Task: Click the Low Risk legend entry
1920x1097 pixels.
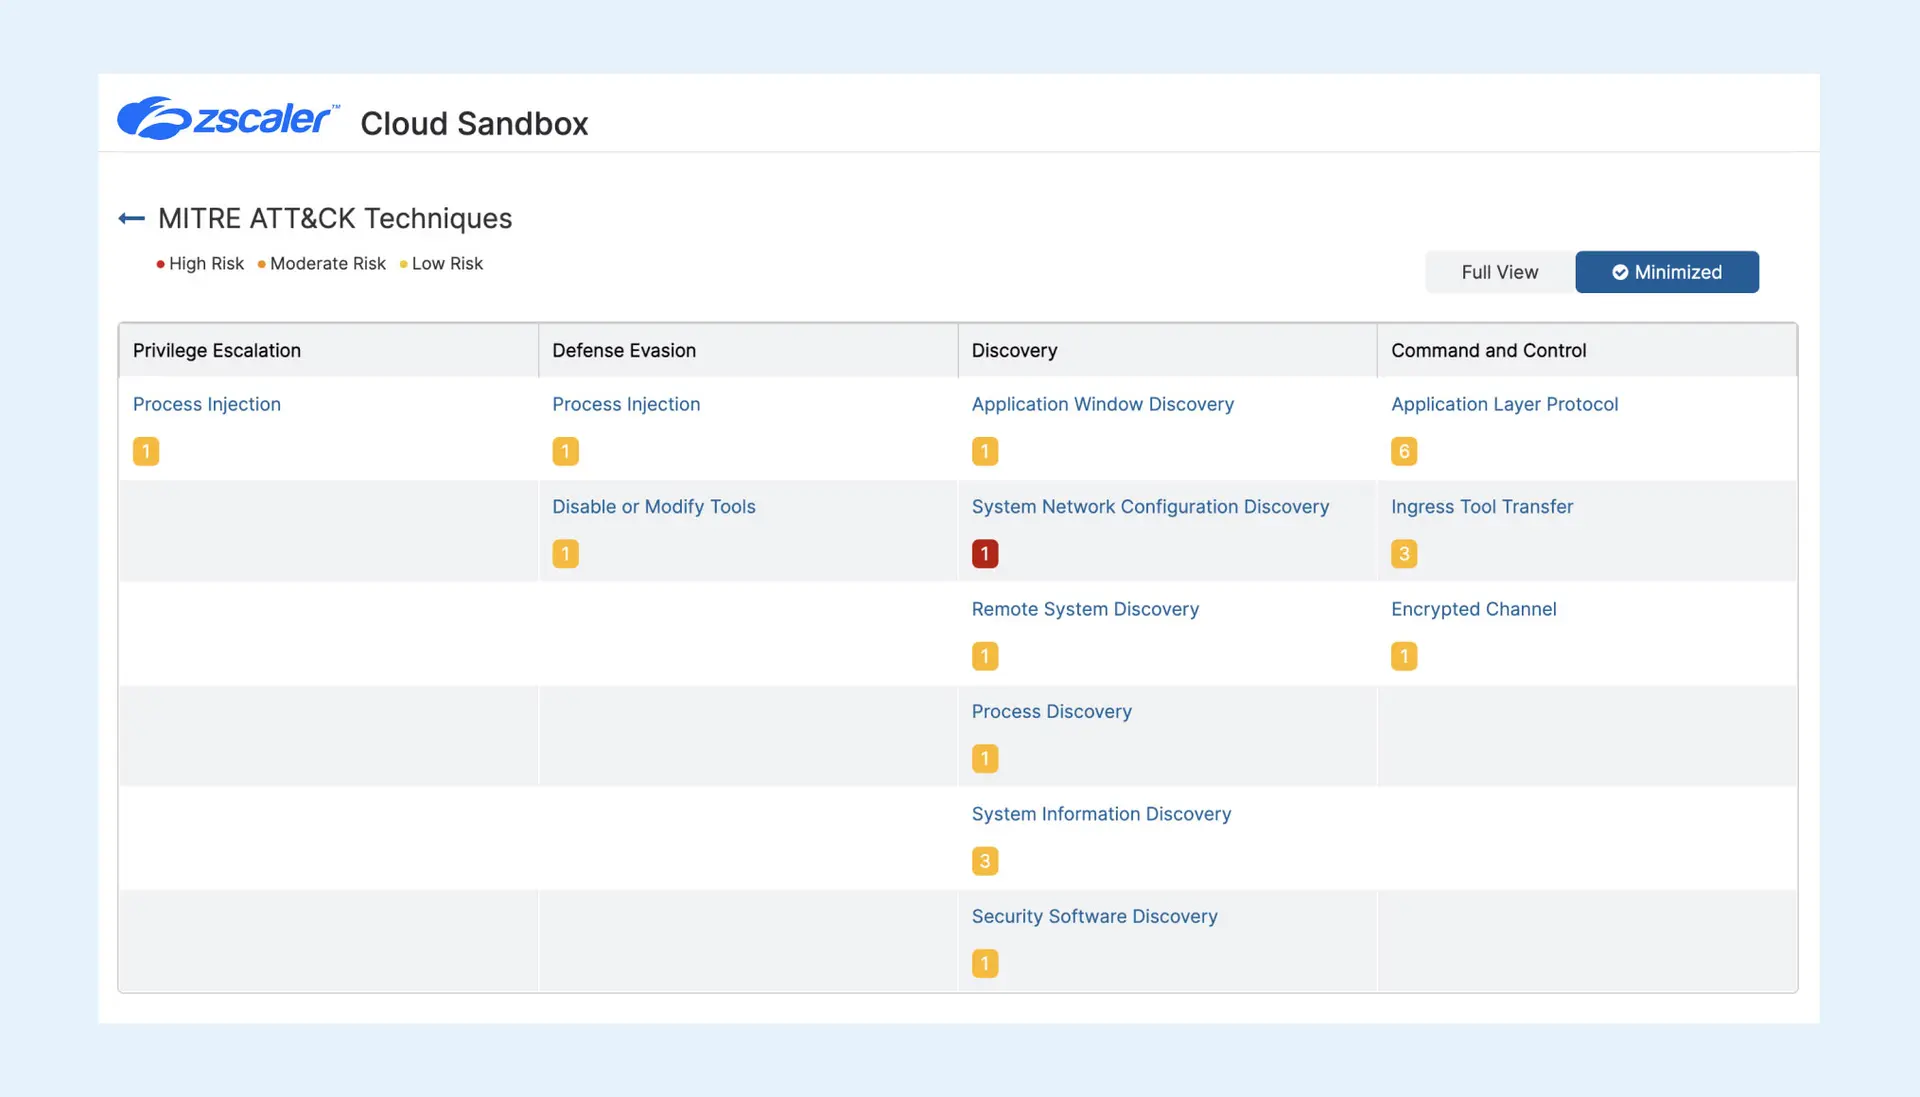Action: [441, 264]
